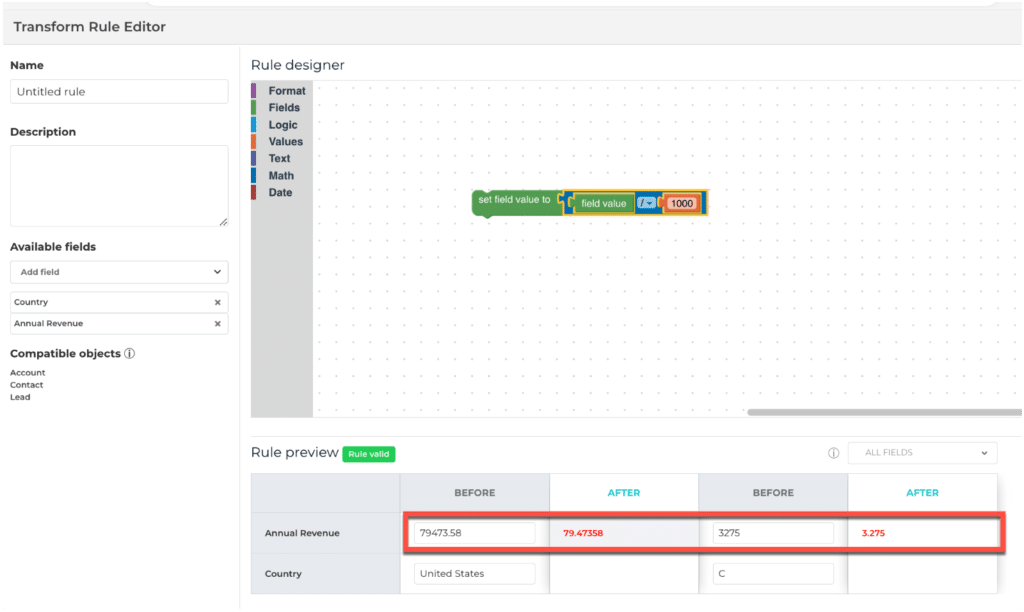Open the Add field dropdown
Viewport: 1024px width, 612px height.
tap(119, 272)
